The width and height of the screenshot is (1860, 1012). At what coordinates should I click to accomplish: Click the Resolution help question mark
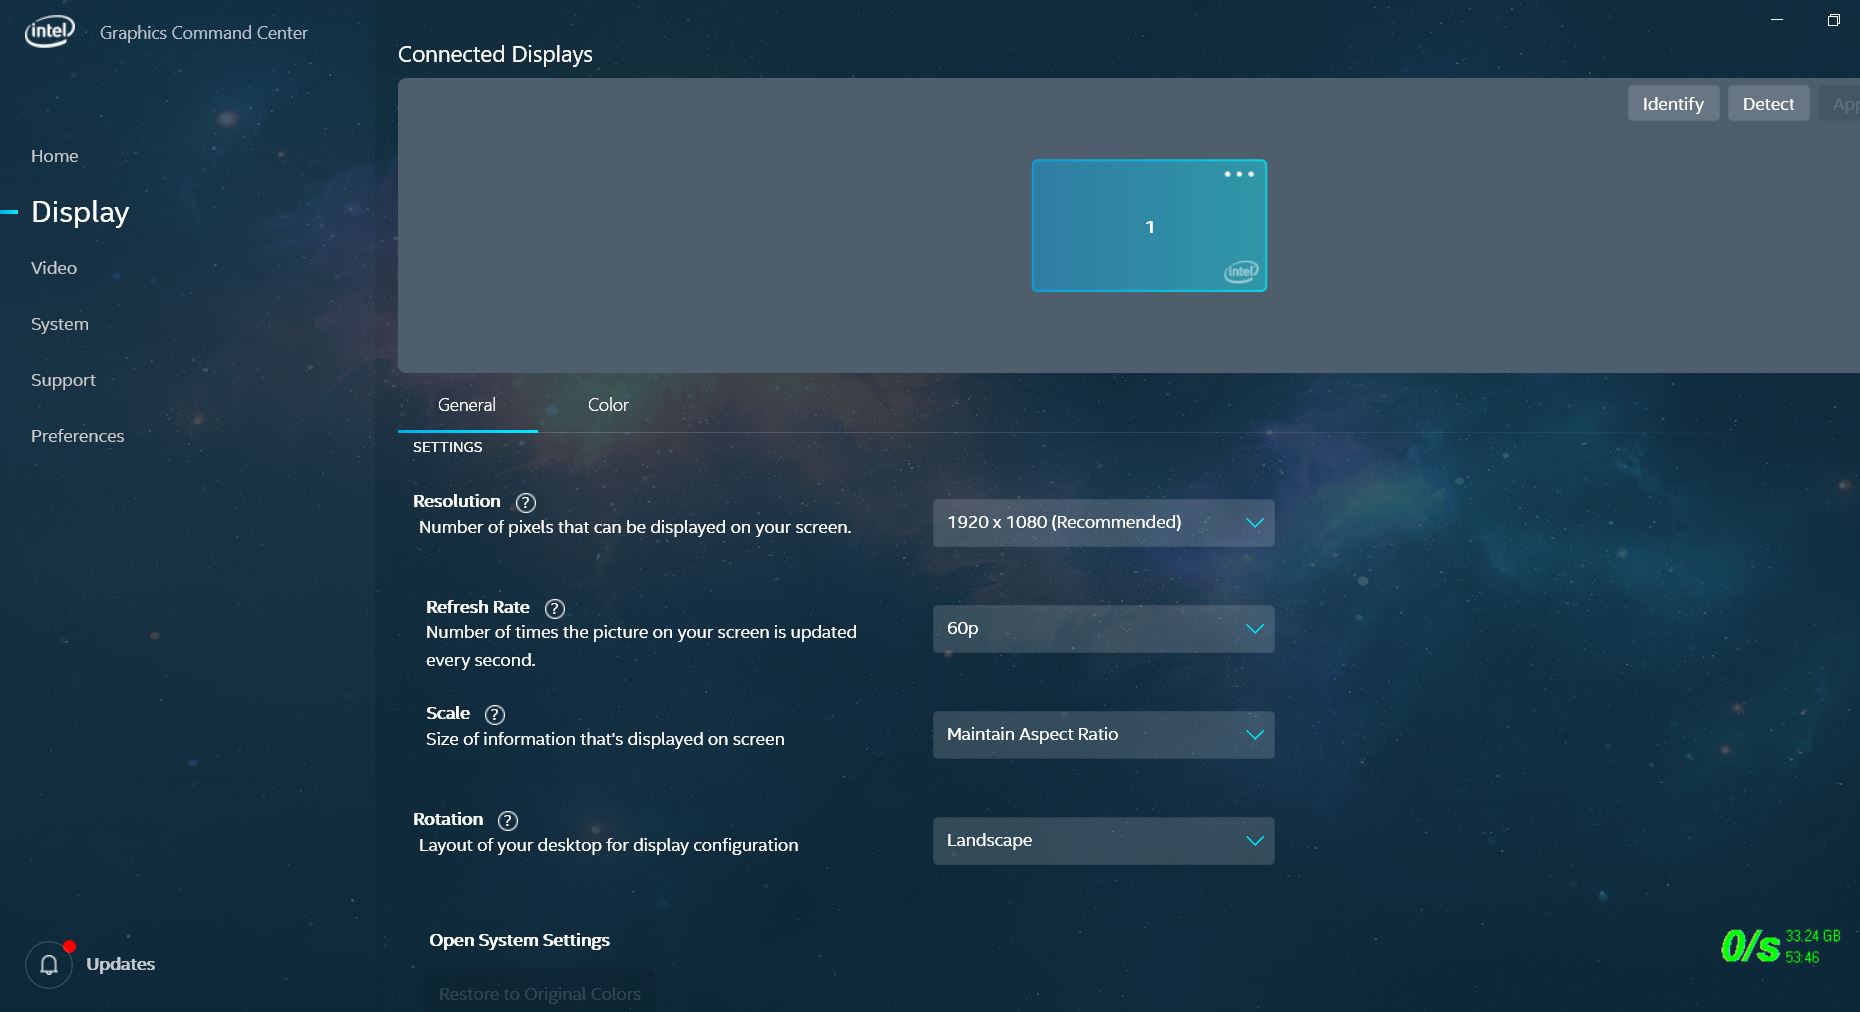click(525, 502)
